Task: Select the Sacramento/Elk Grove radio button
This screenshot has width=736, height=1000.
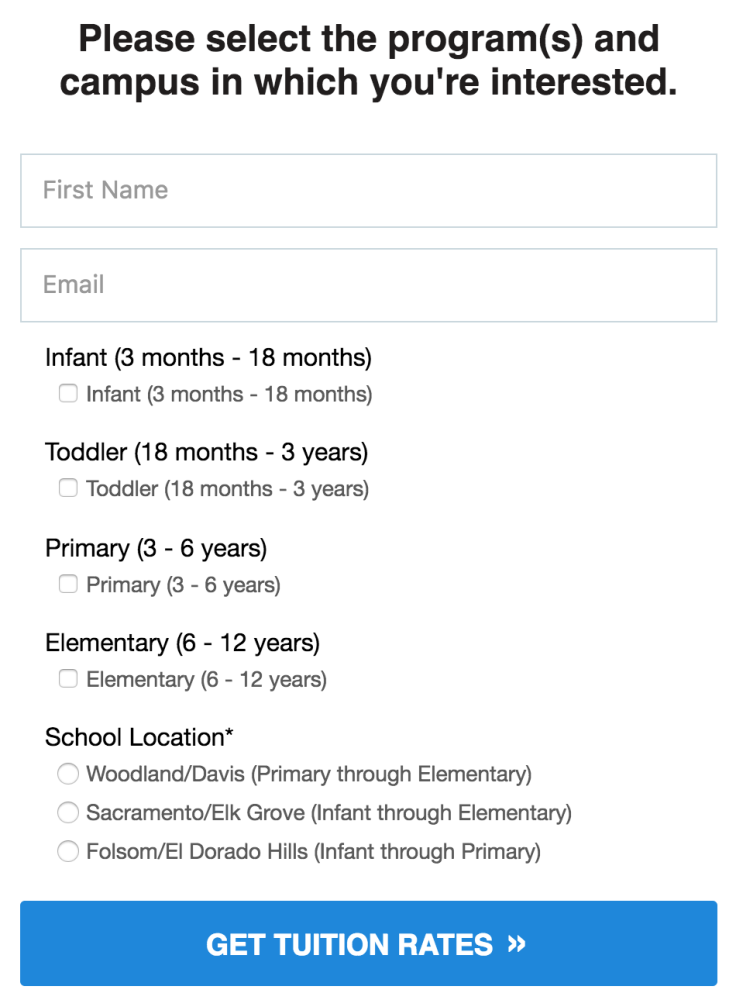Action: tap(68, 812)
